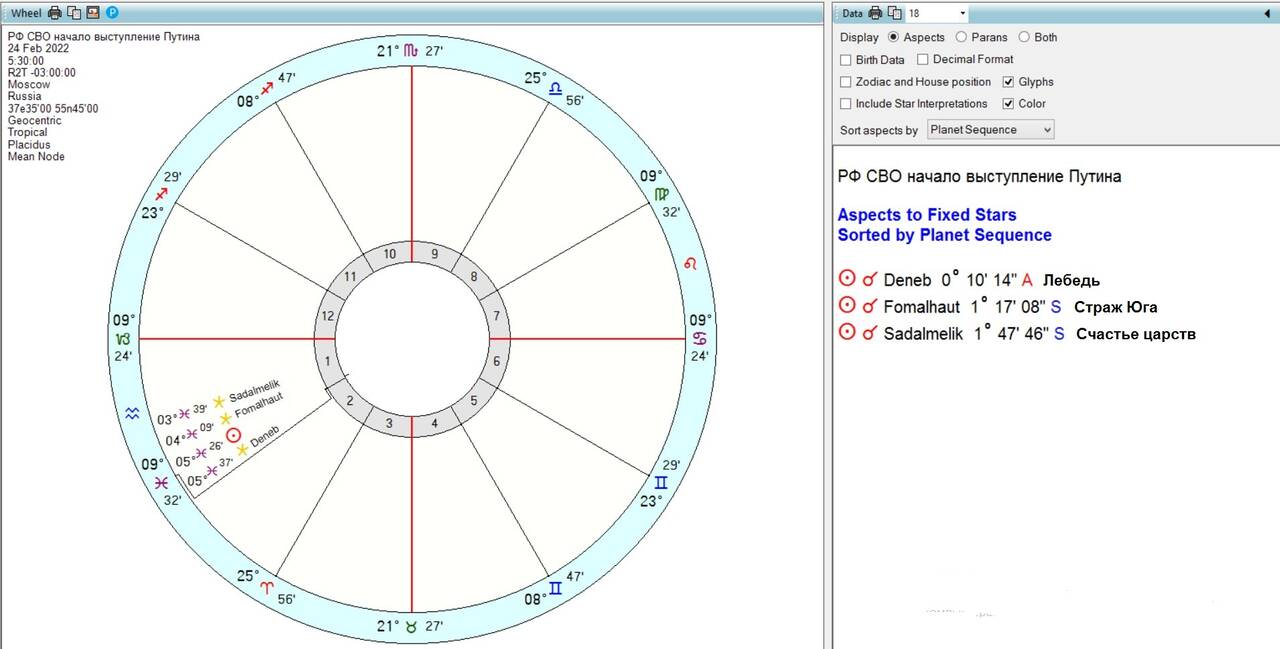Copy the Data panel contents
This screenshot has width=1280, height=649.
tap(894, 13)
